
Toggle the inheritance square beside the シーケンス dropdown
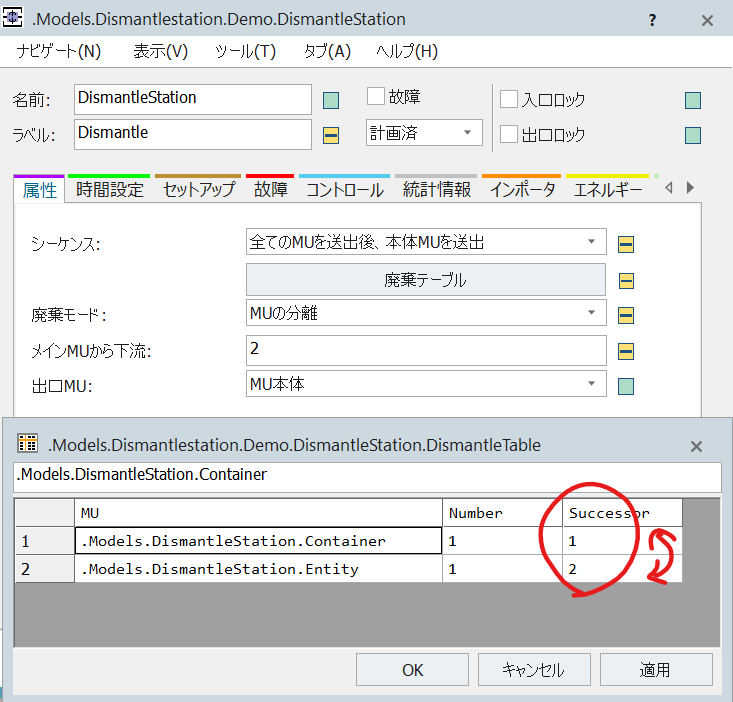[x=626, y=244]
